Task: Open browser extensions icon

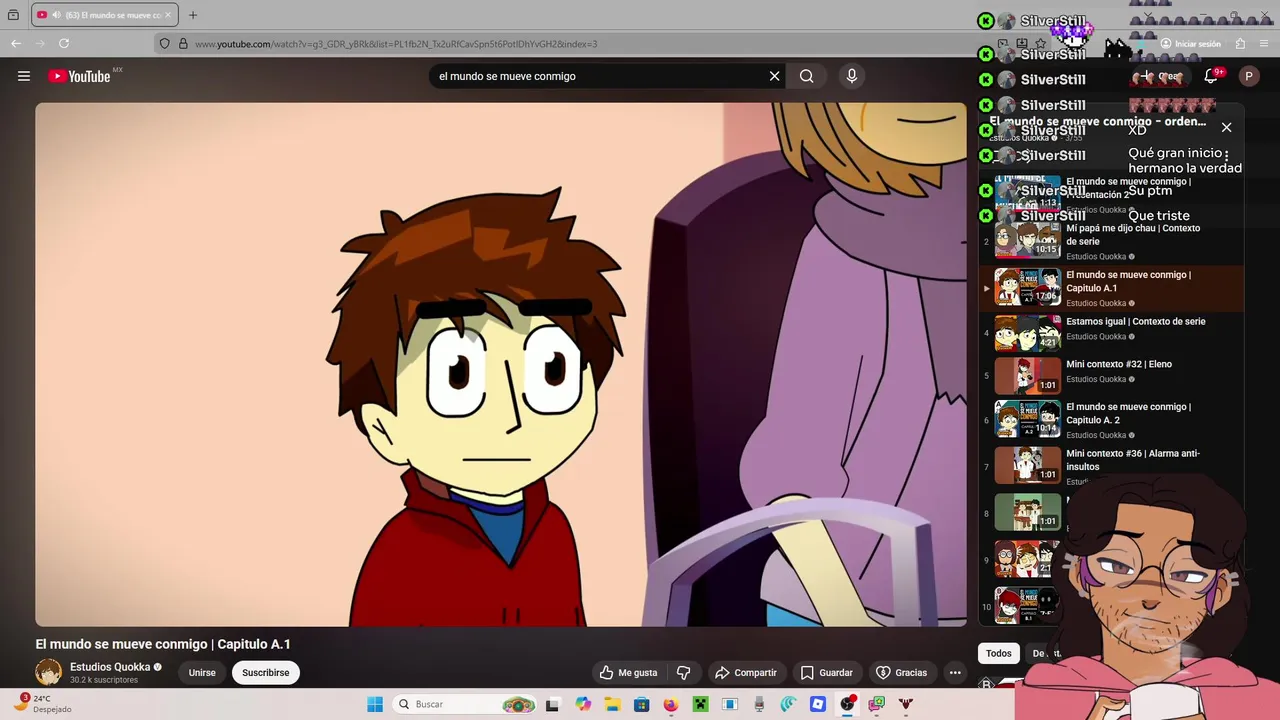Action: tap(1240, 44)
